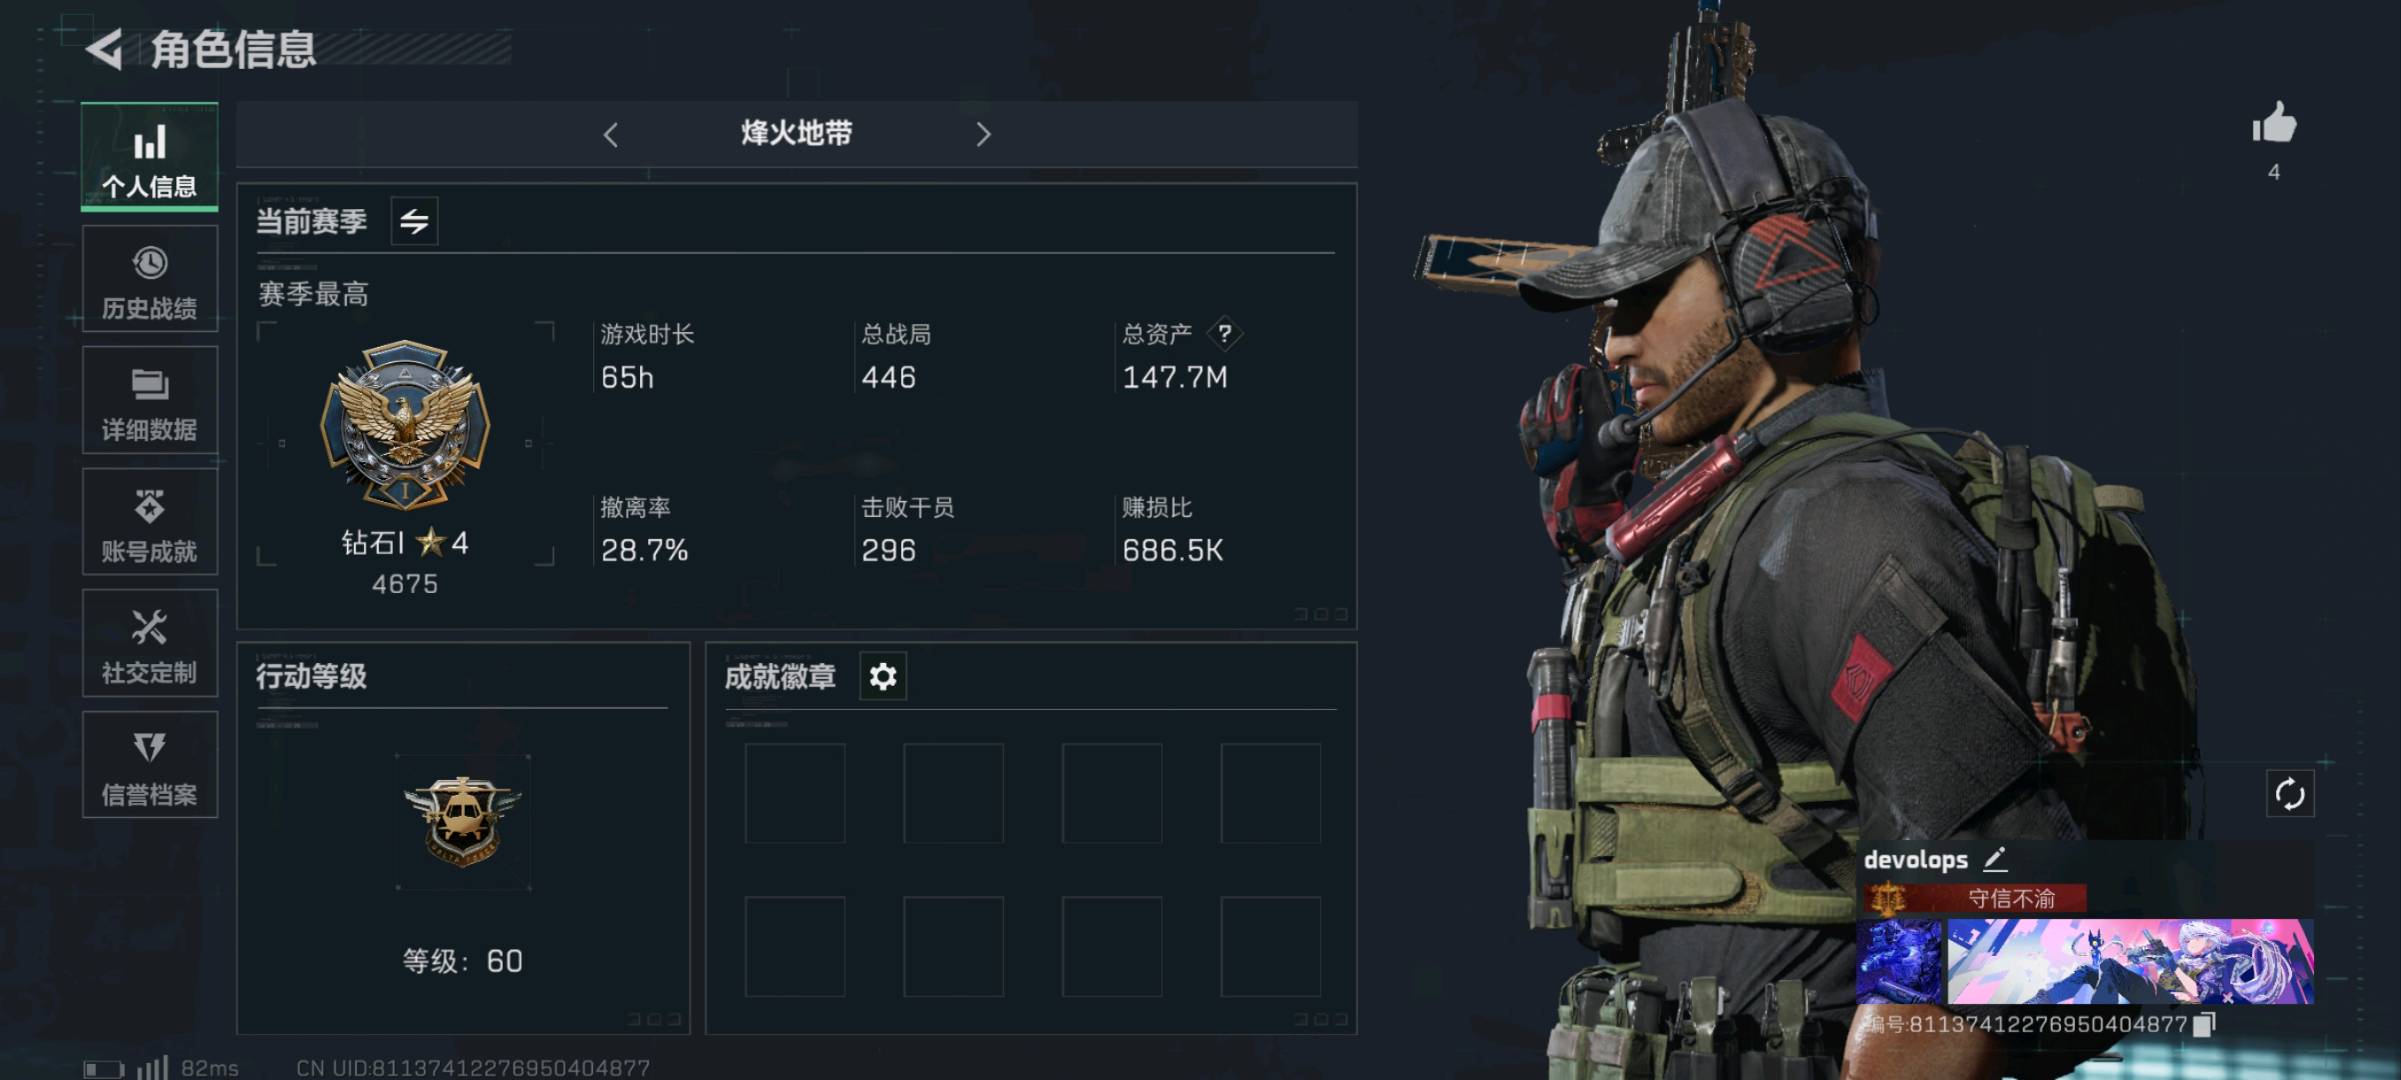Open the 个人信息 sidebar tab

150,157
